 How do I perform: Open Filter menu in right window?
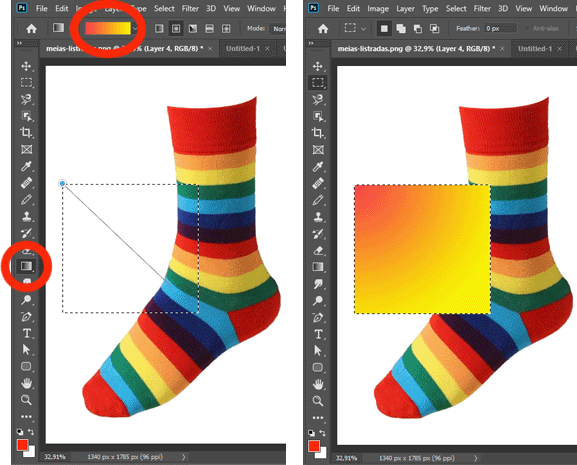(482, 8)
